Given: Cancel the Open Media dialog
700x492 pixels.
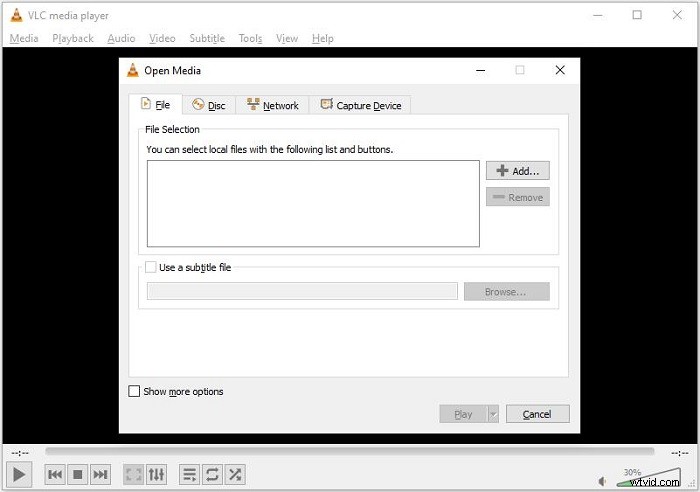Looking at the screenshot, I should click(x=538, y=414).
